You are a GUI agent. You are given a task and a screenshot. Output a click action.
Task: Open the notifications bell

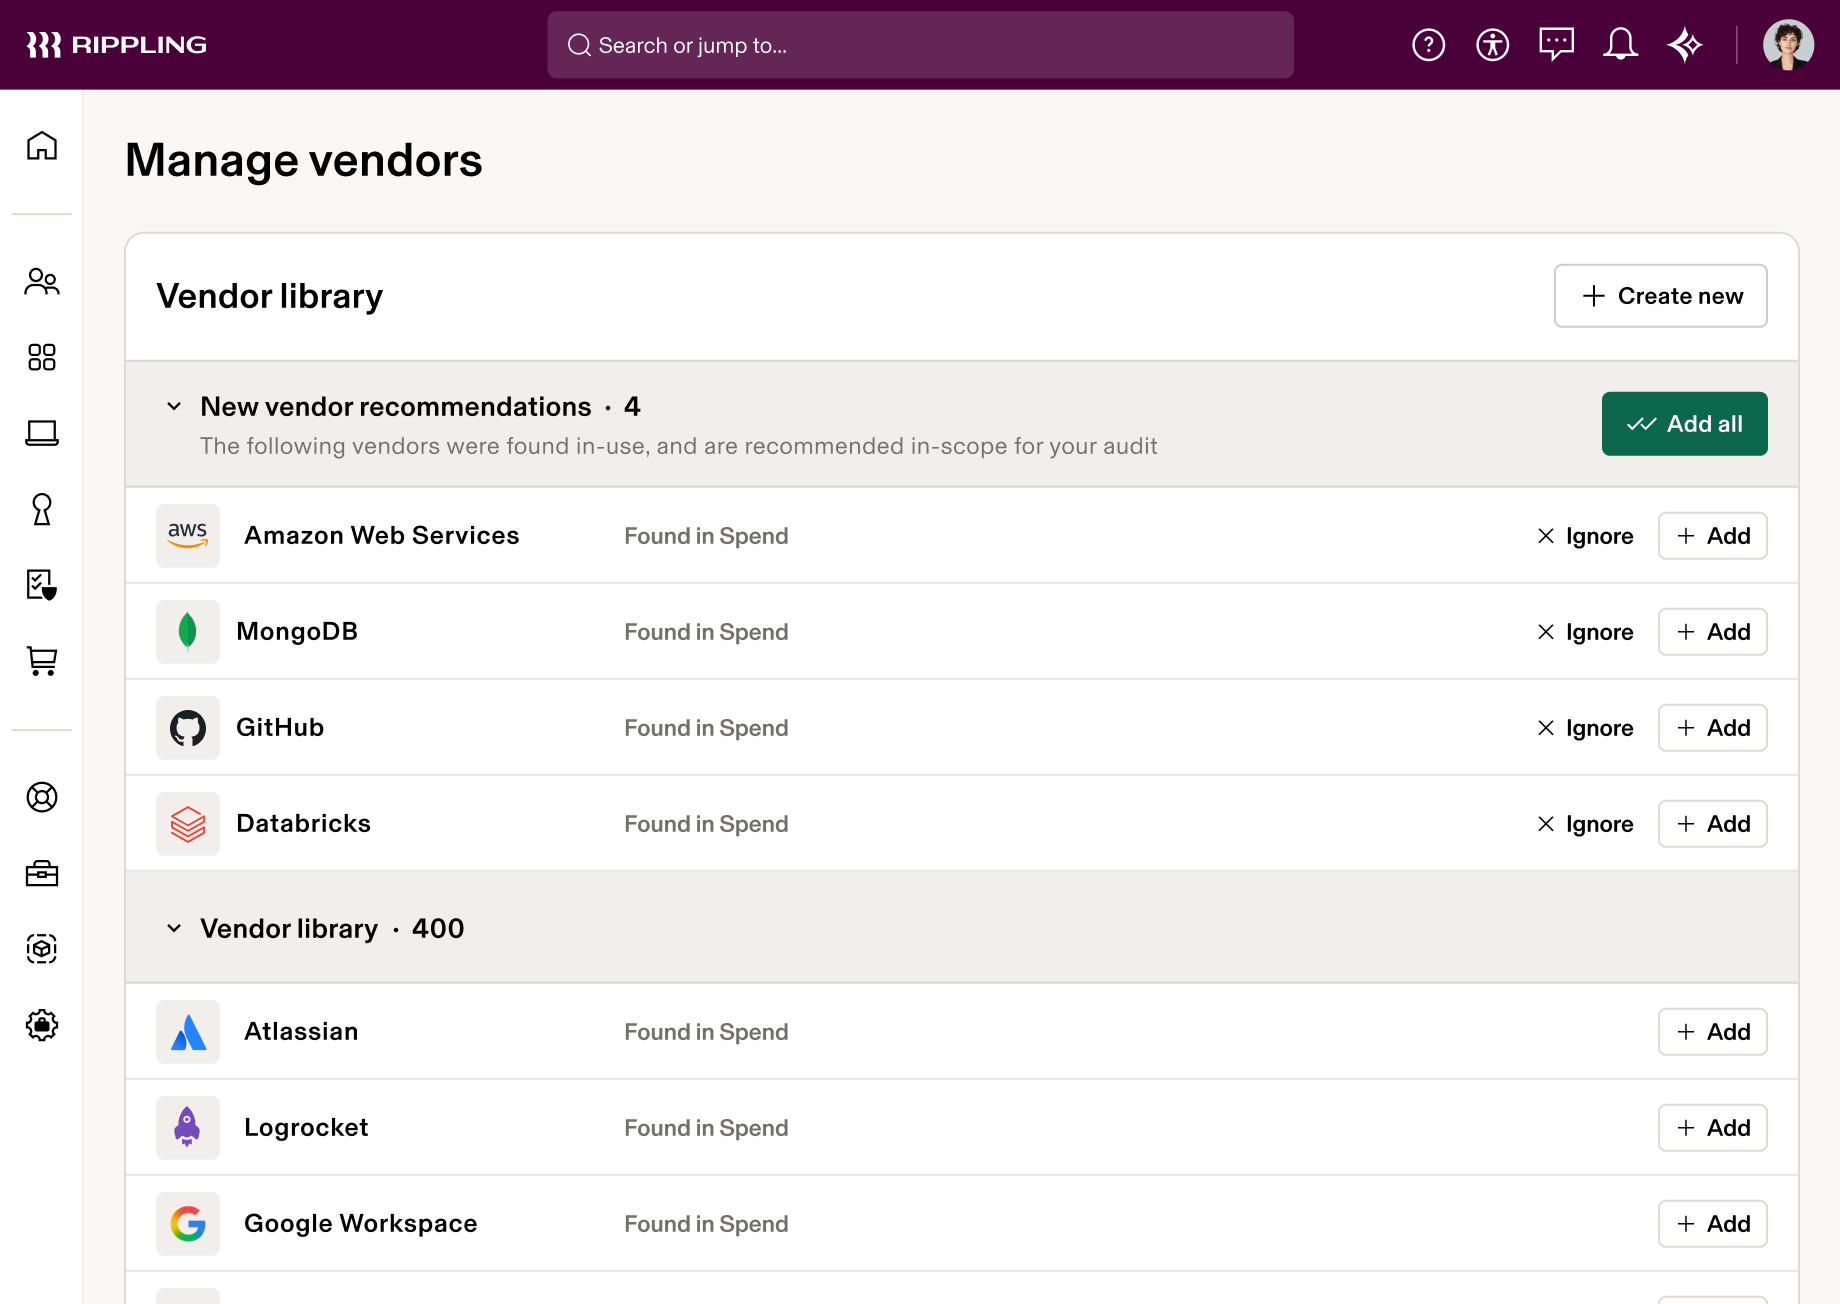1620,44
